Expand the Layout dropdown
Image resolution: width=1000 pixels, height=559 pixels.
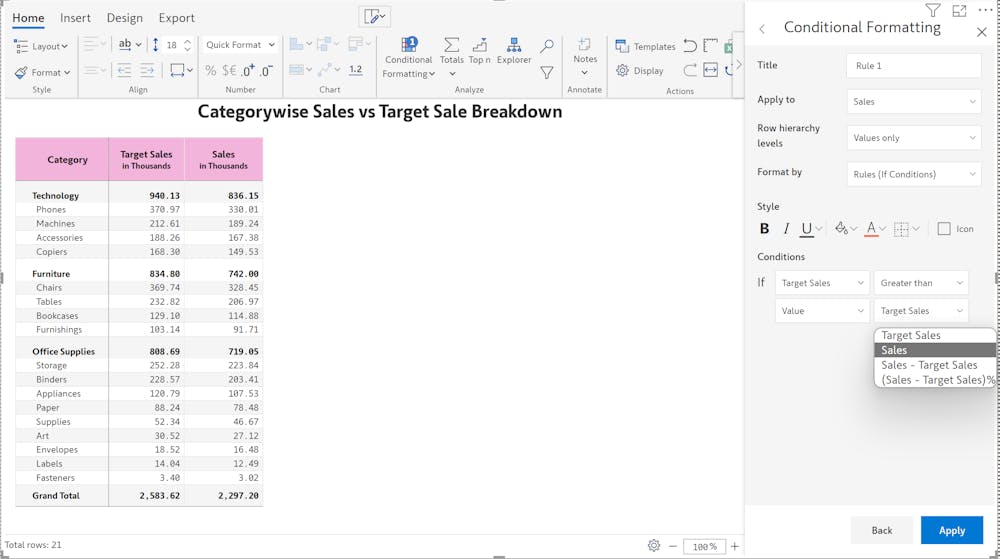tap(41, 46)
